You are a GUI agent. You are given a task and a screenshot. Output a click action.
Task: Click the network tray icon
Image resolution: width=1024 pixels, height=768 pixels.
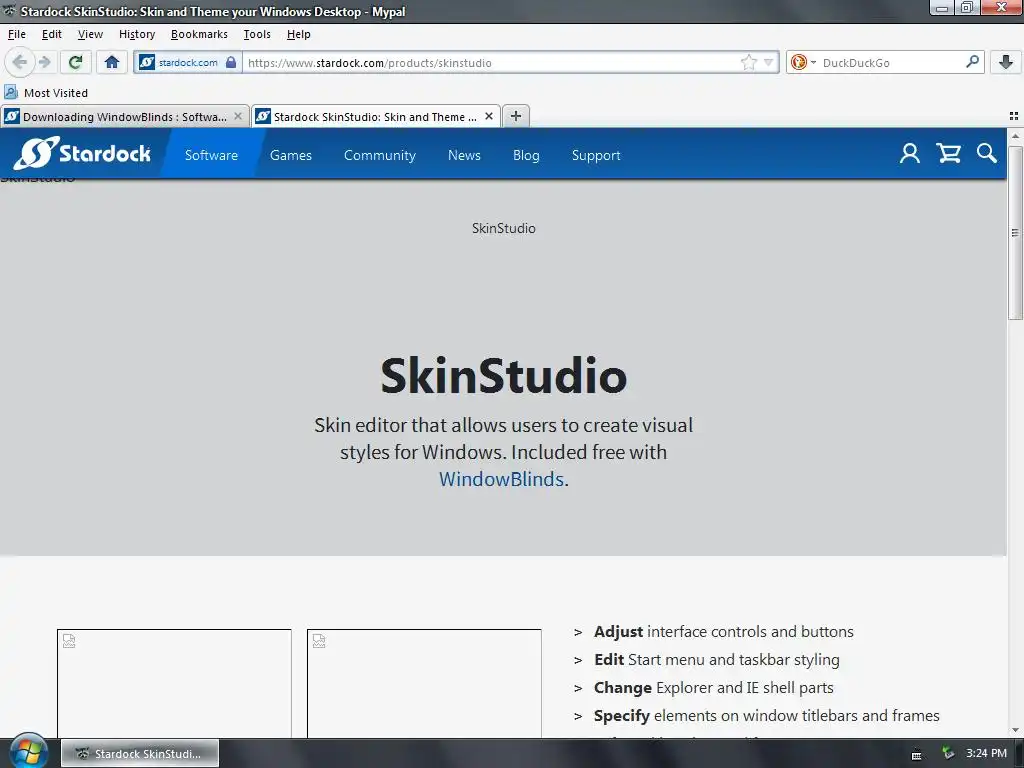coord(948,754)
